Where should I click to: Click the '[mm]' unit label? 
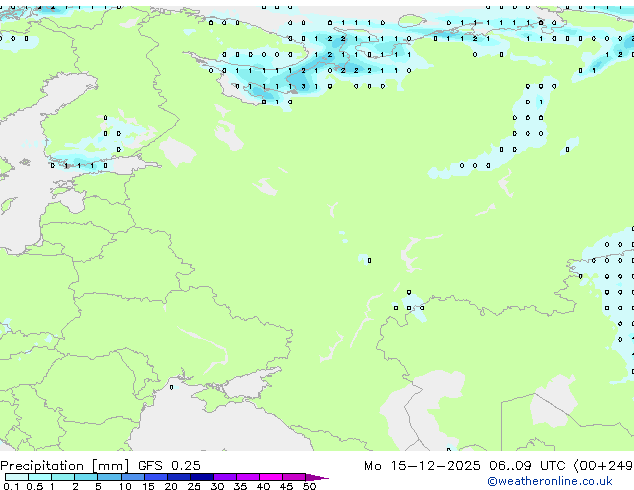111,466
